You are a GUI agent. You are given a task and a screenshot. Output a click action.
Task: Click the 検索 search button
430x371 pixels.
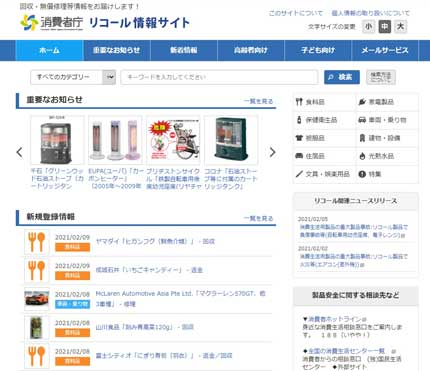pos(342,77)
